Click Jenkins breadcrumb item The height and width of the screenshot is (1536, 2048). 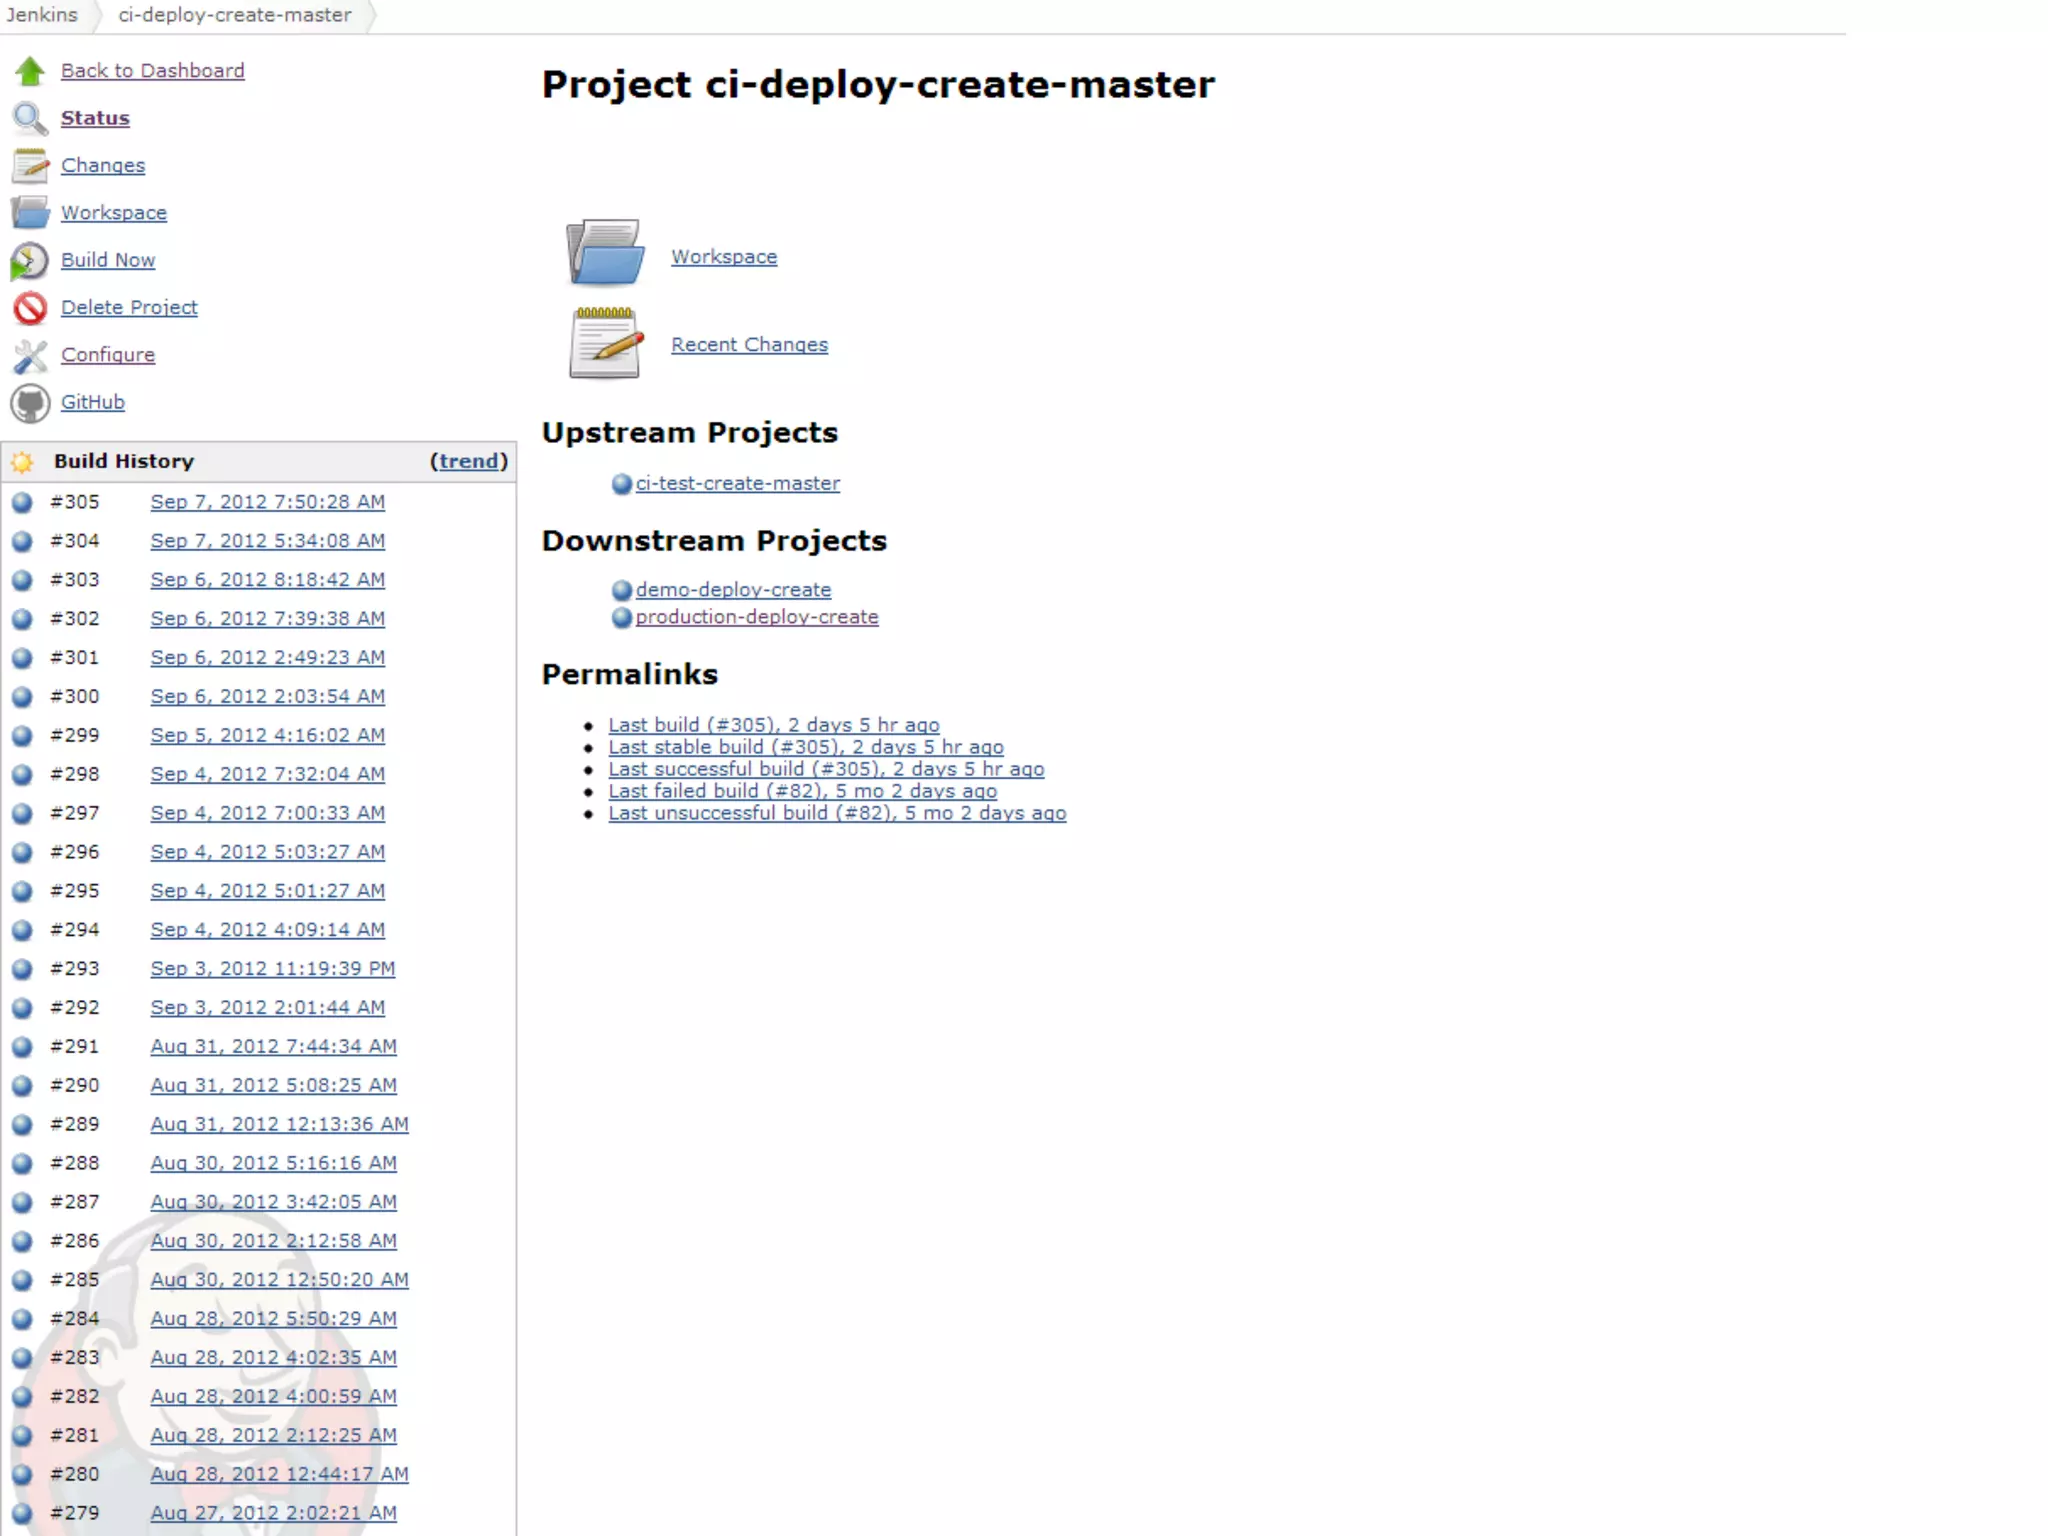tap(42, 15)
